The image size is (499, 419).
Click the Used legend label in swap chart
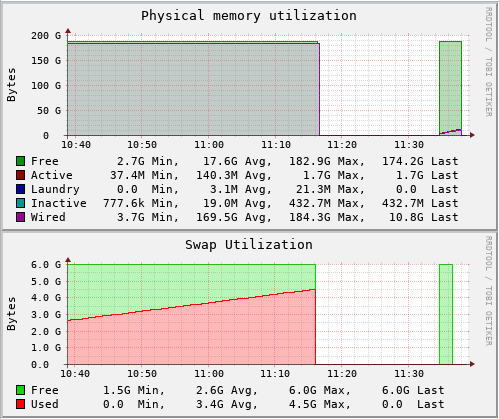coord(45,404)
